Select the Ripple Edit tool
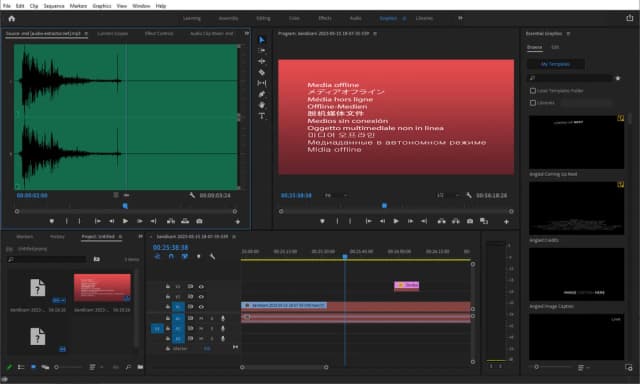This screenshot has height=384, width=640. pos(262,61)
